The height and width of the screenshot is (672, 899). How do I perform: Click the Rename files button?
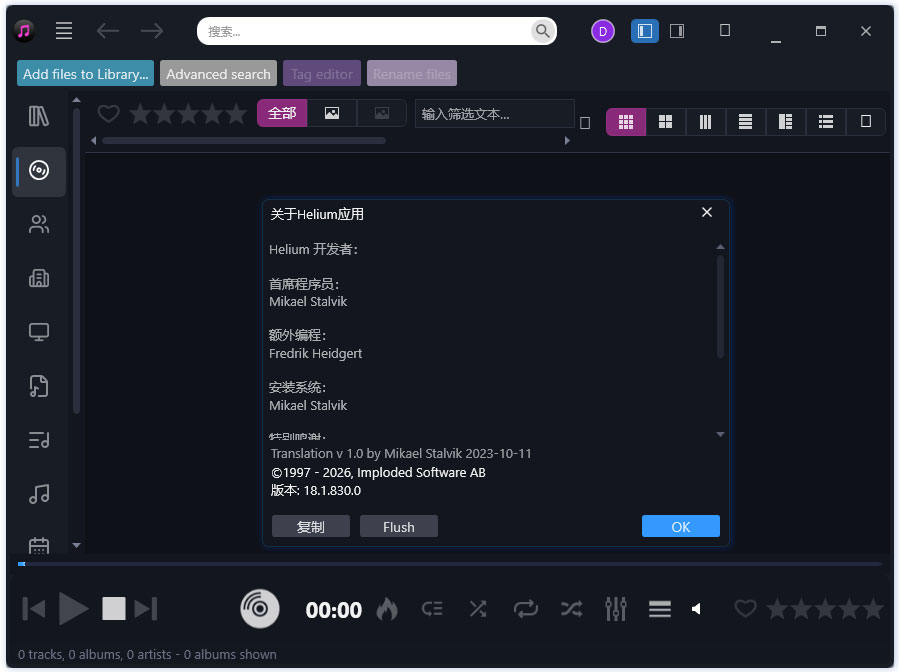tap(412, 73)
